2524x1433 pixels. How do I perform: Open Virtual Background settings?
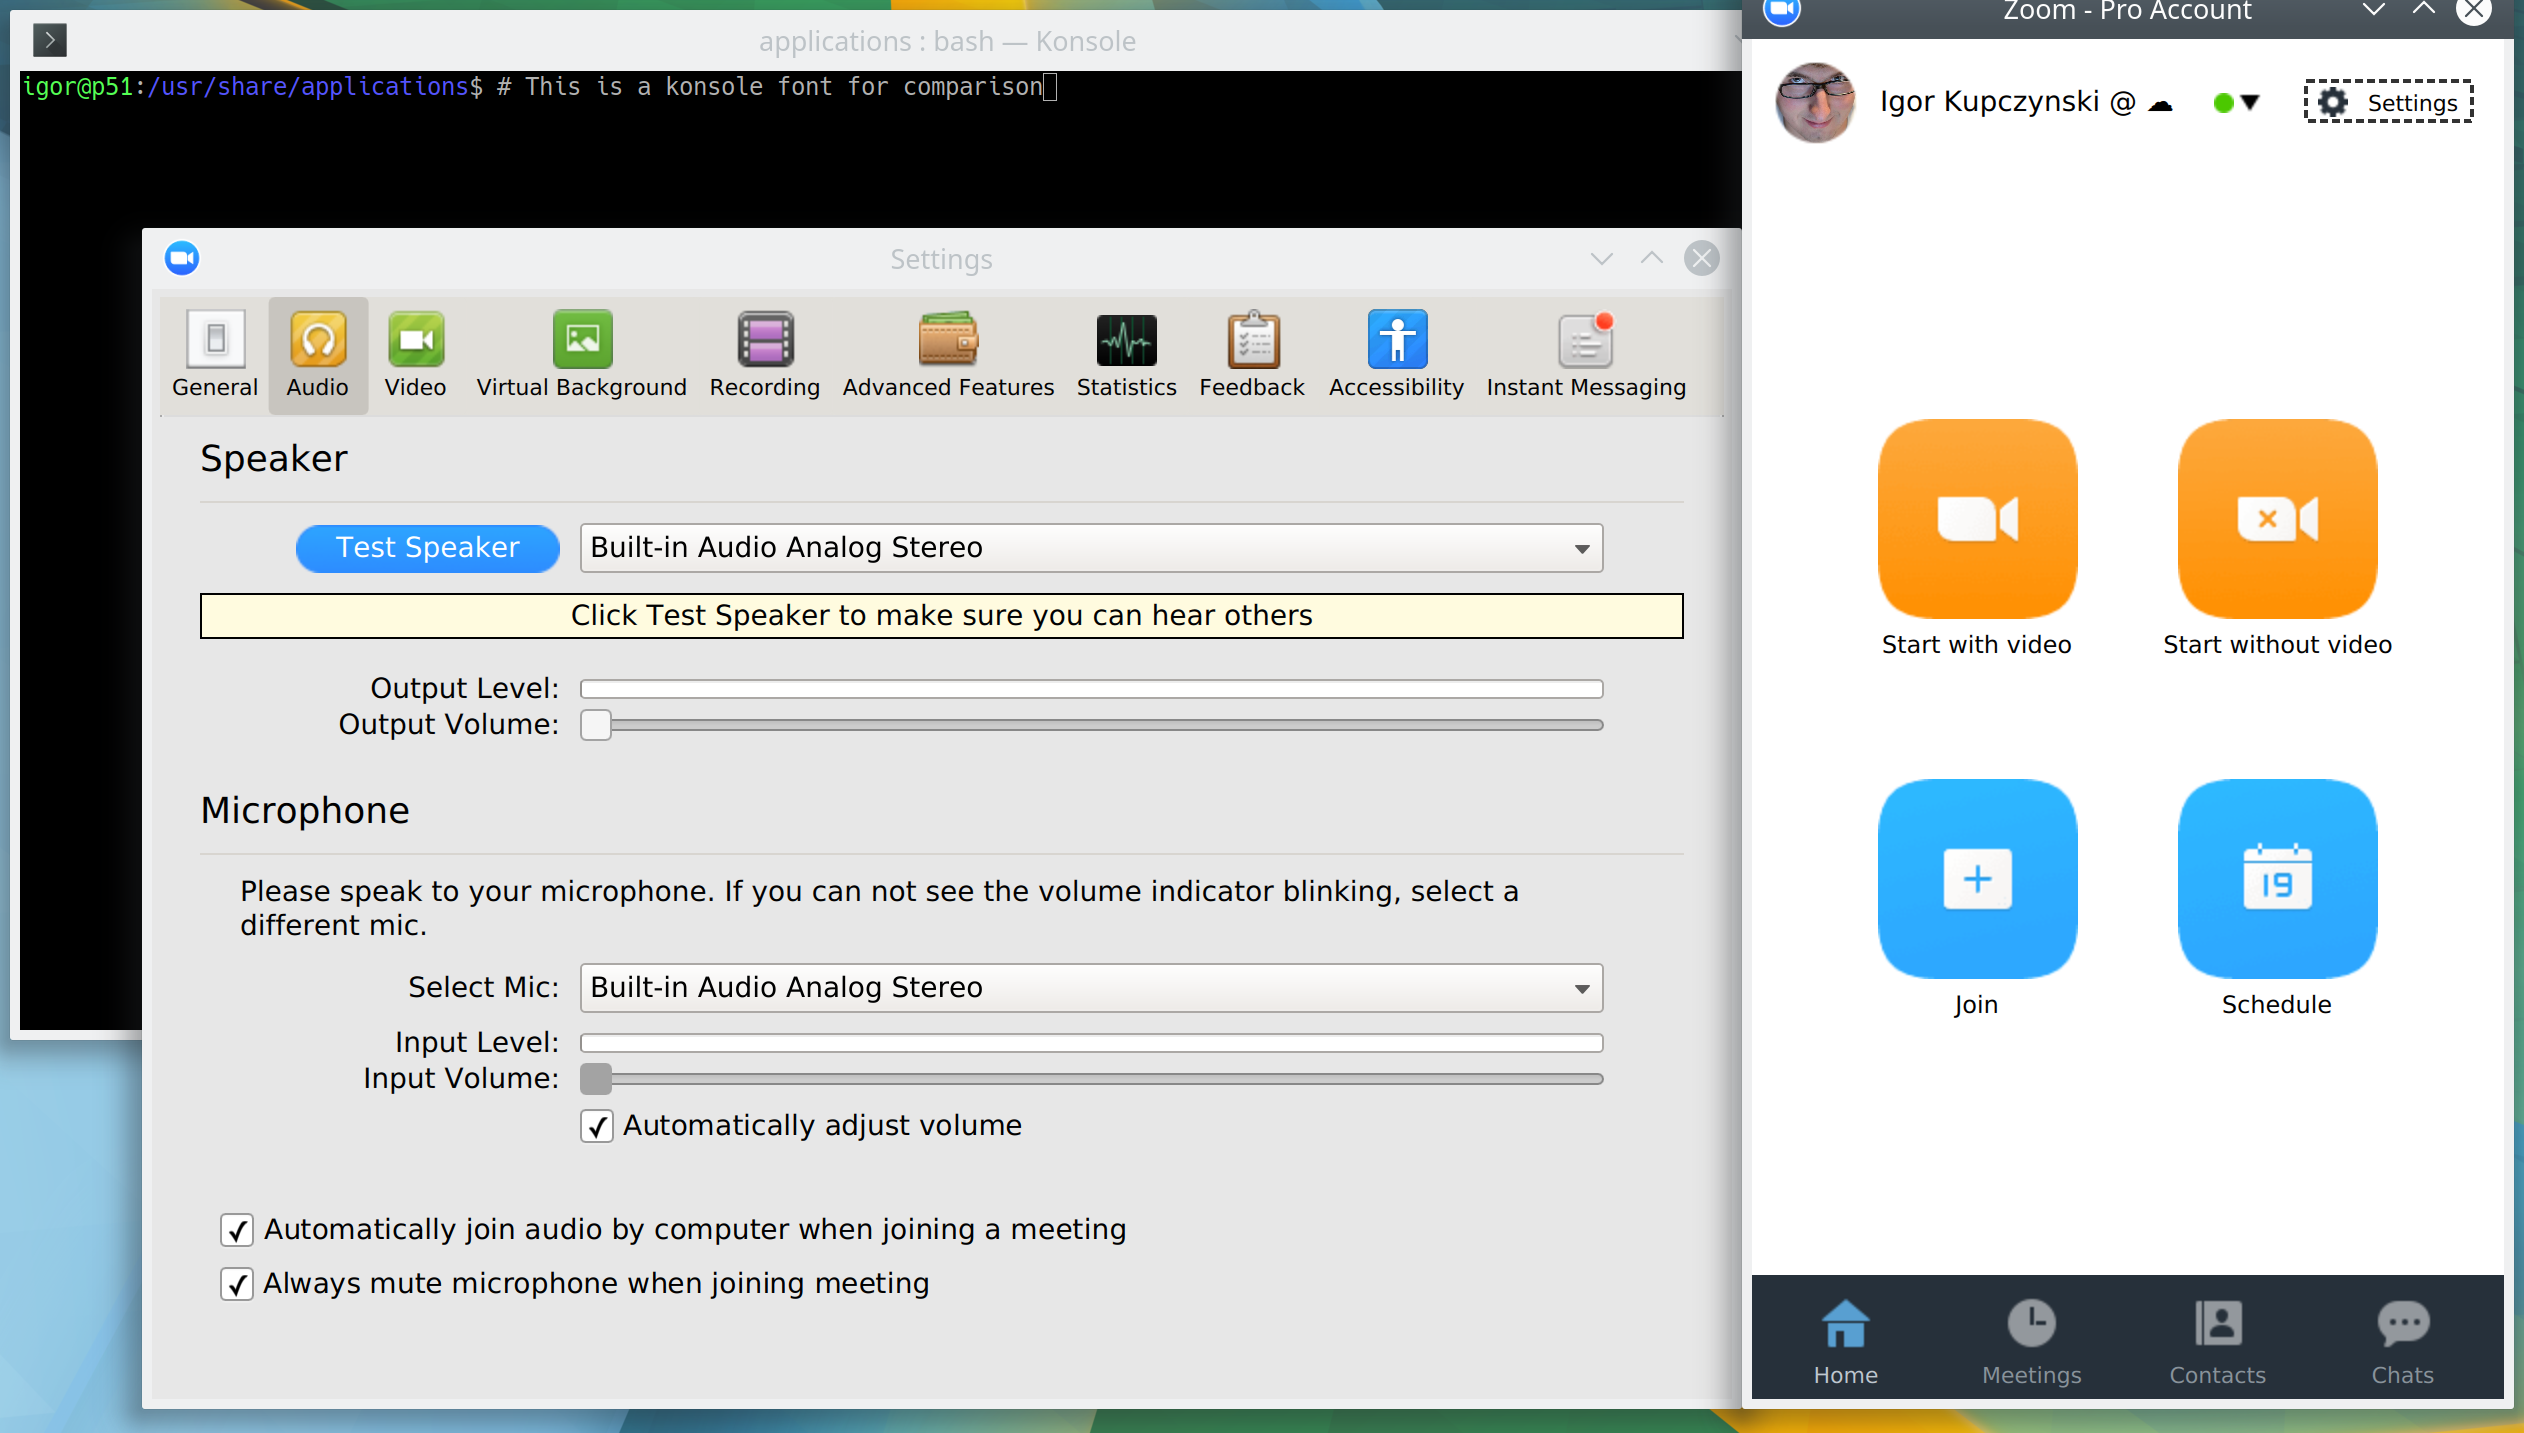click(582, 355)
